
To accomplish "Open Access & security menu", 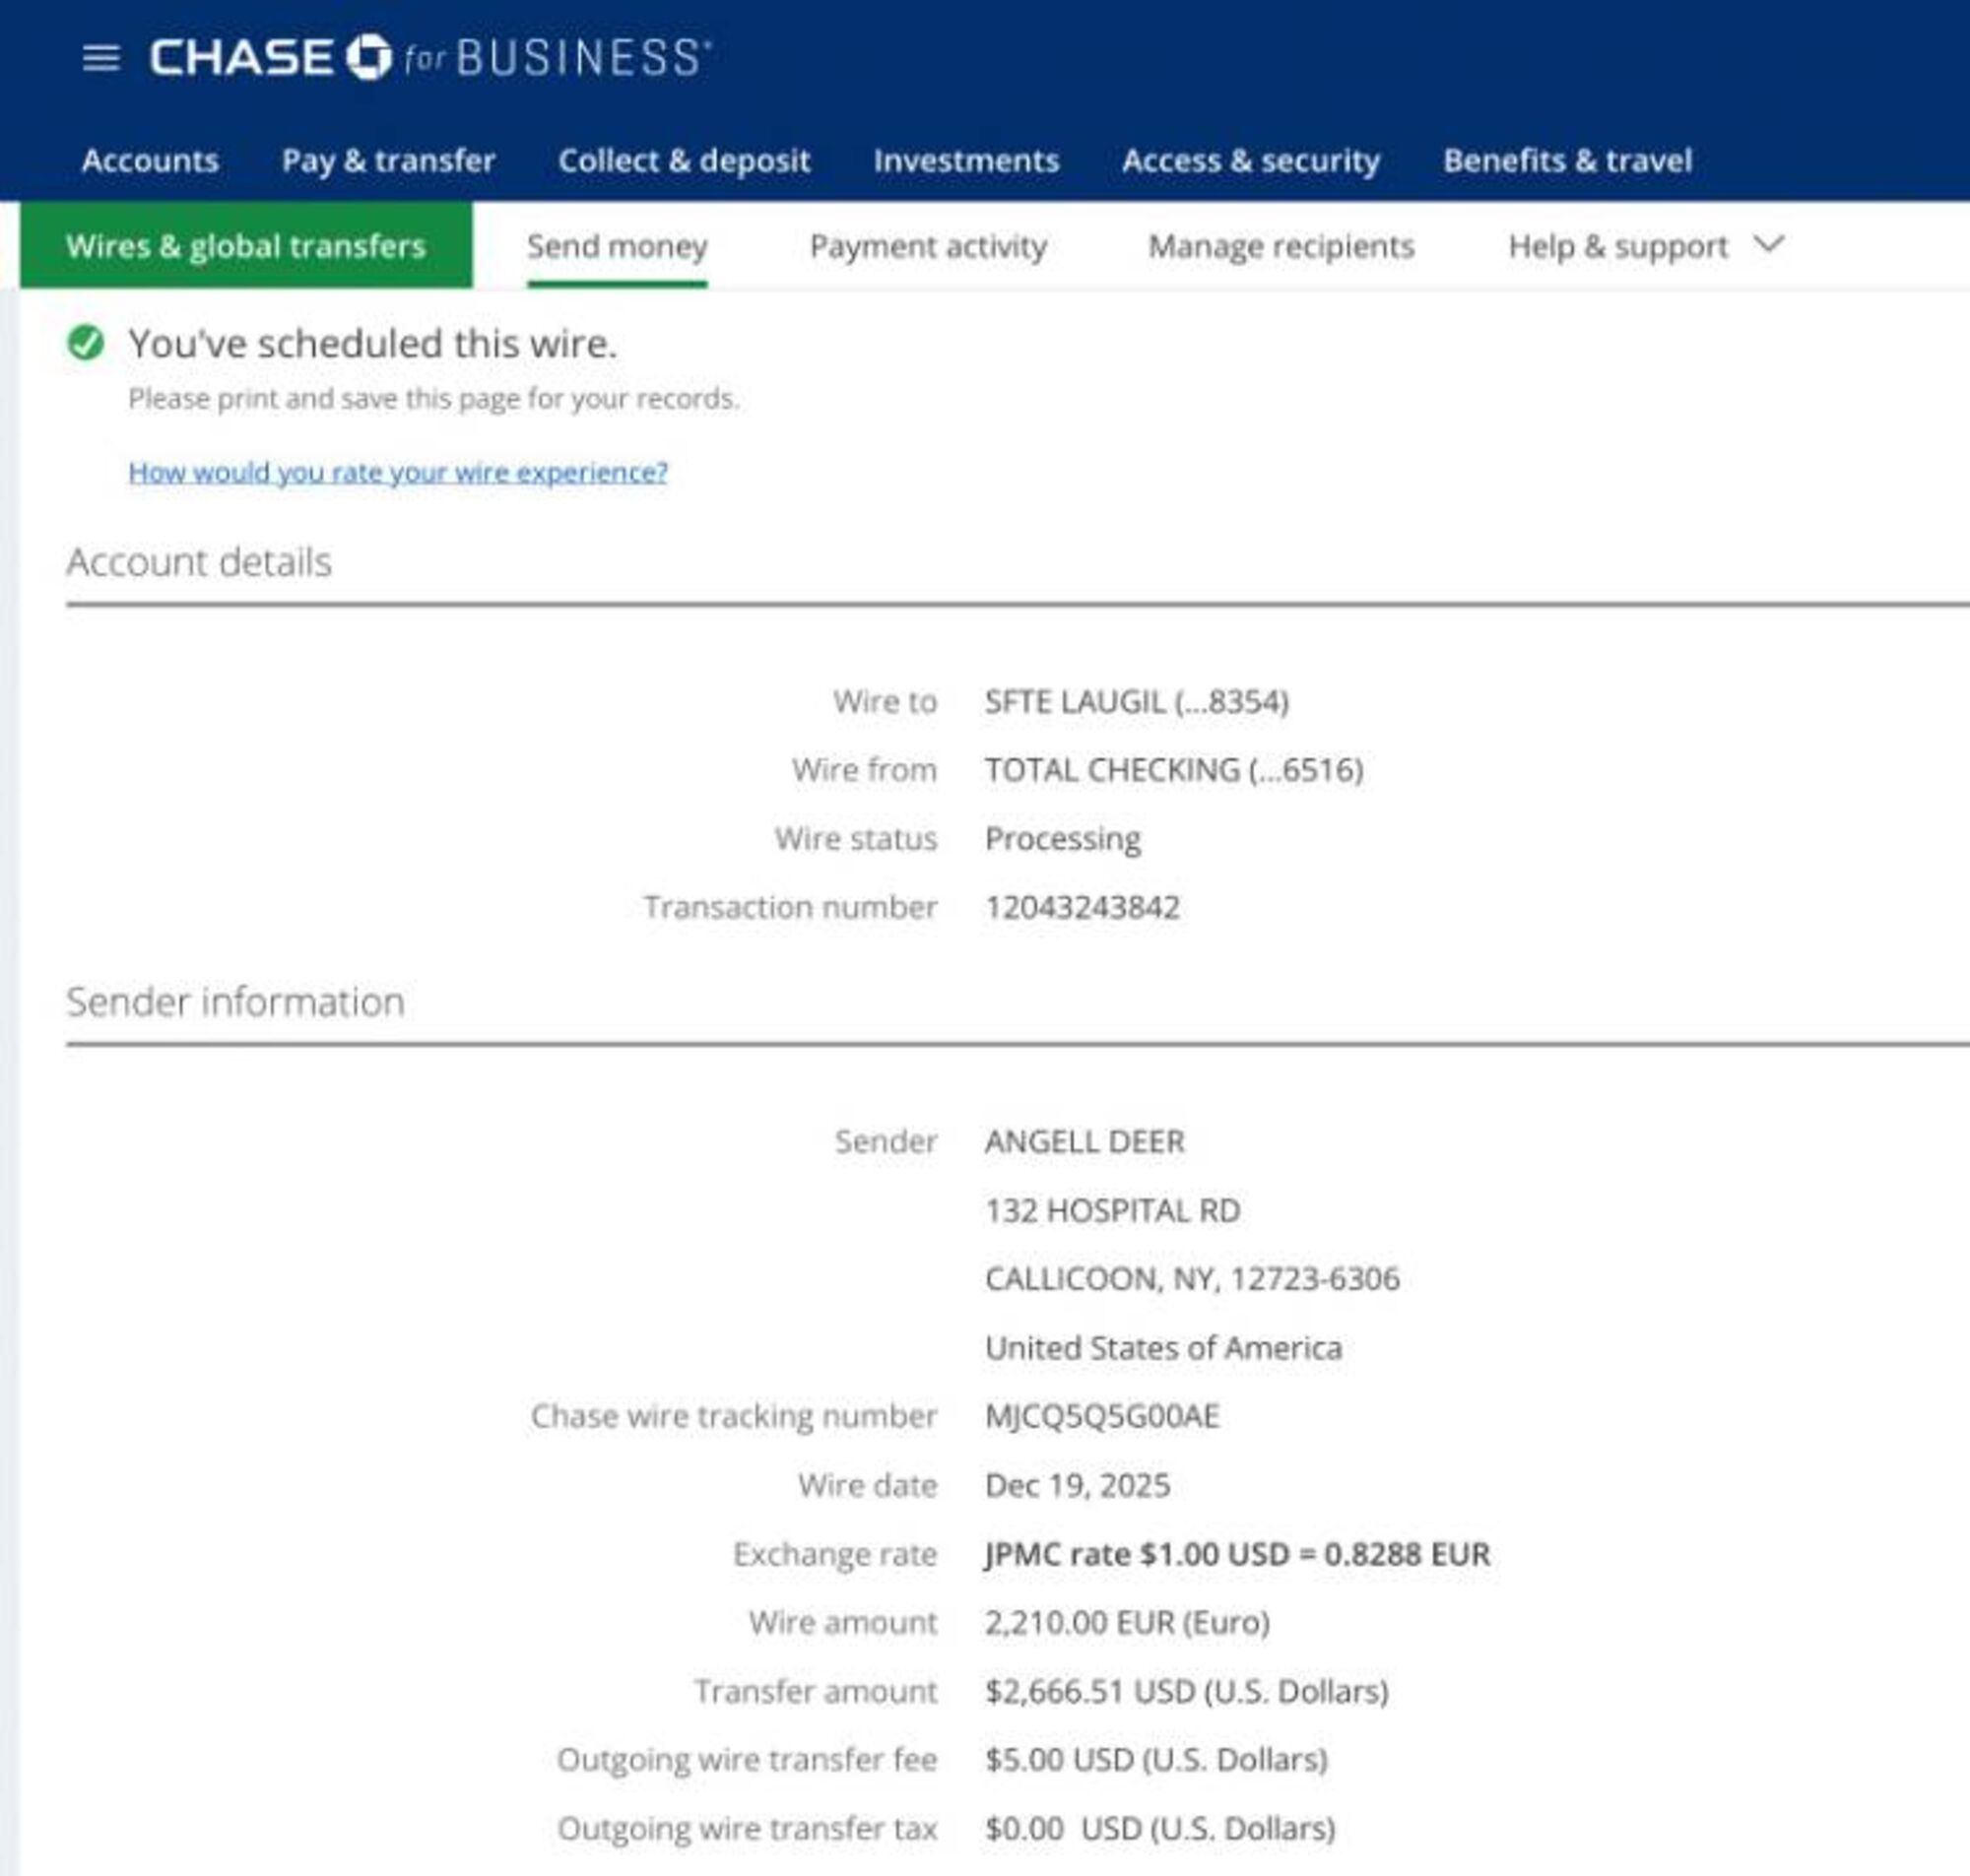I will coord(1250,160).
